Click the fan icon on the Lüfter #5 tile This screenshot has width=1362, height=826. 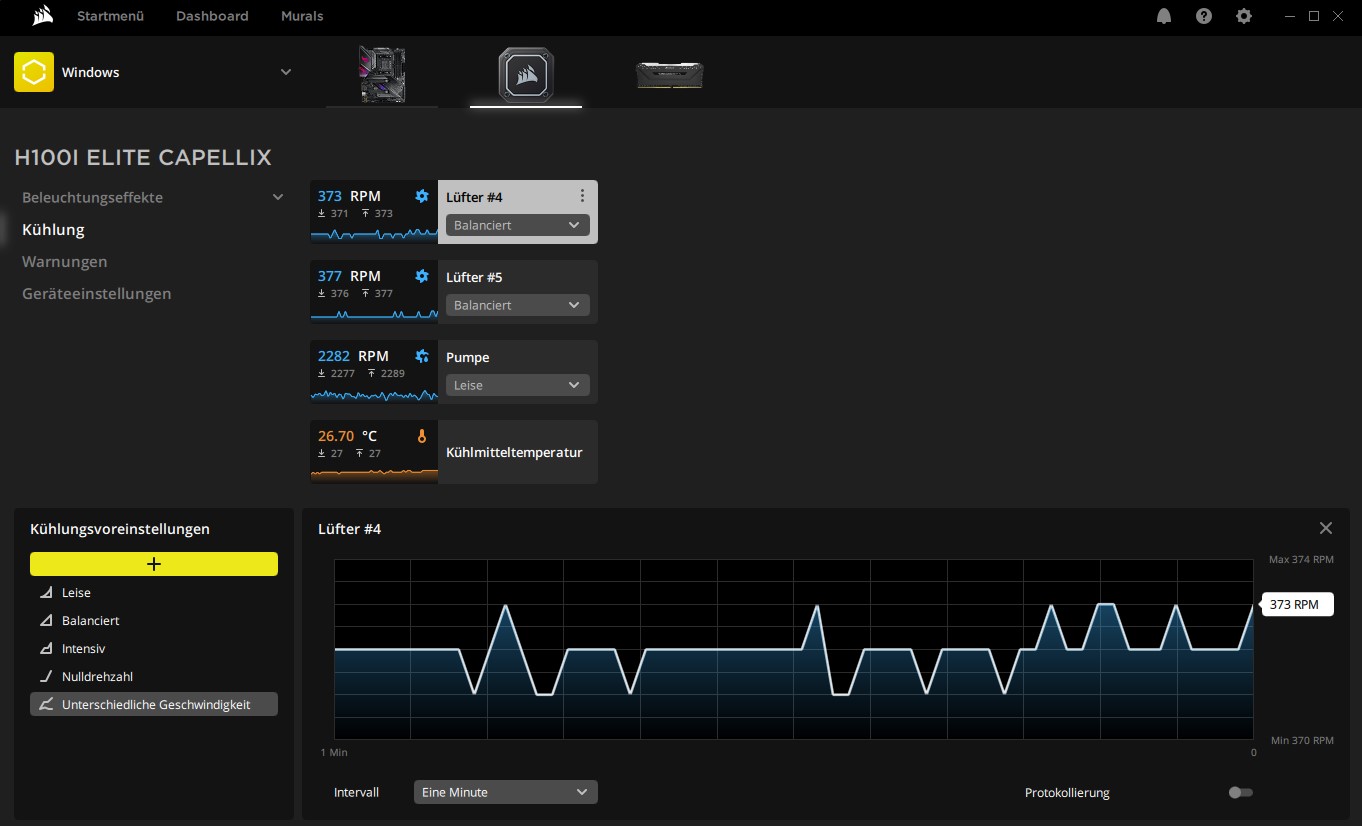click(x=421, y=276)
